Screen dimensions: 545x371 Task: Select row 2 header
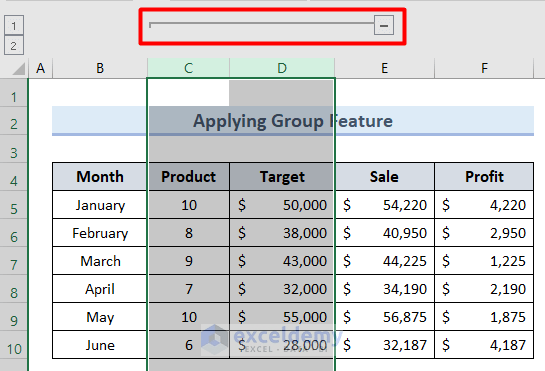[14, 121]
